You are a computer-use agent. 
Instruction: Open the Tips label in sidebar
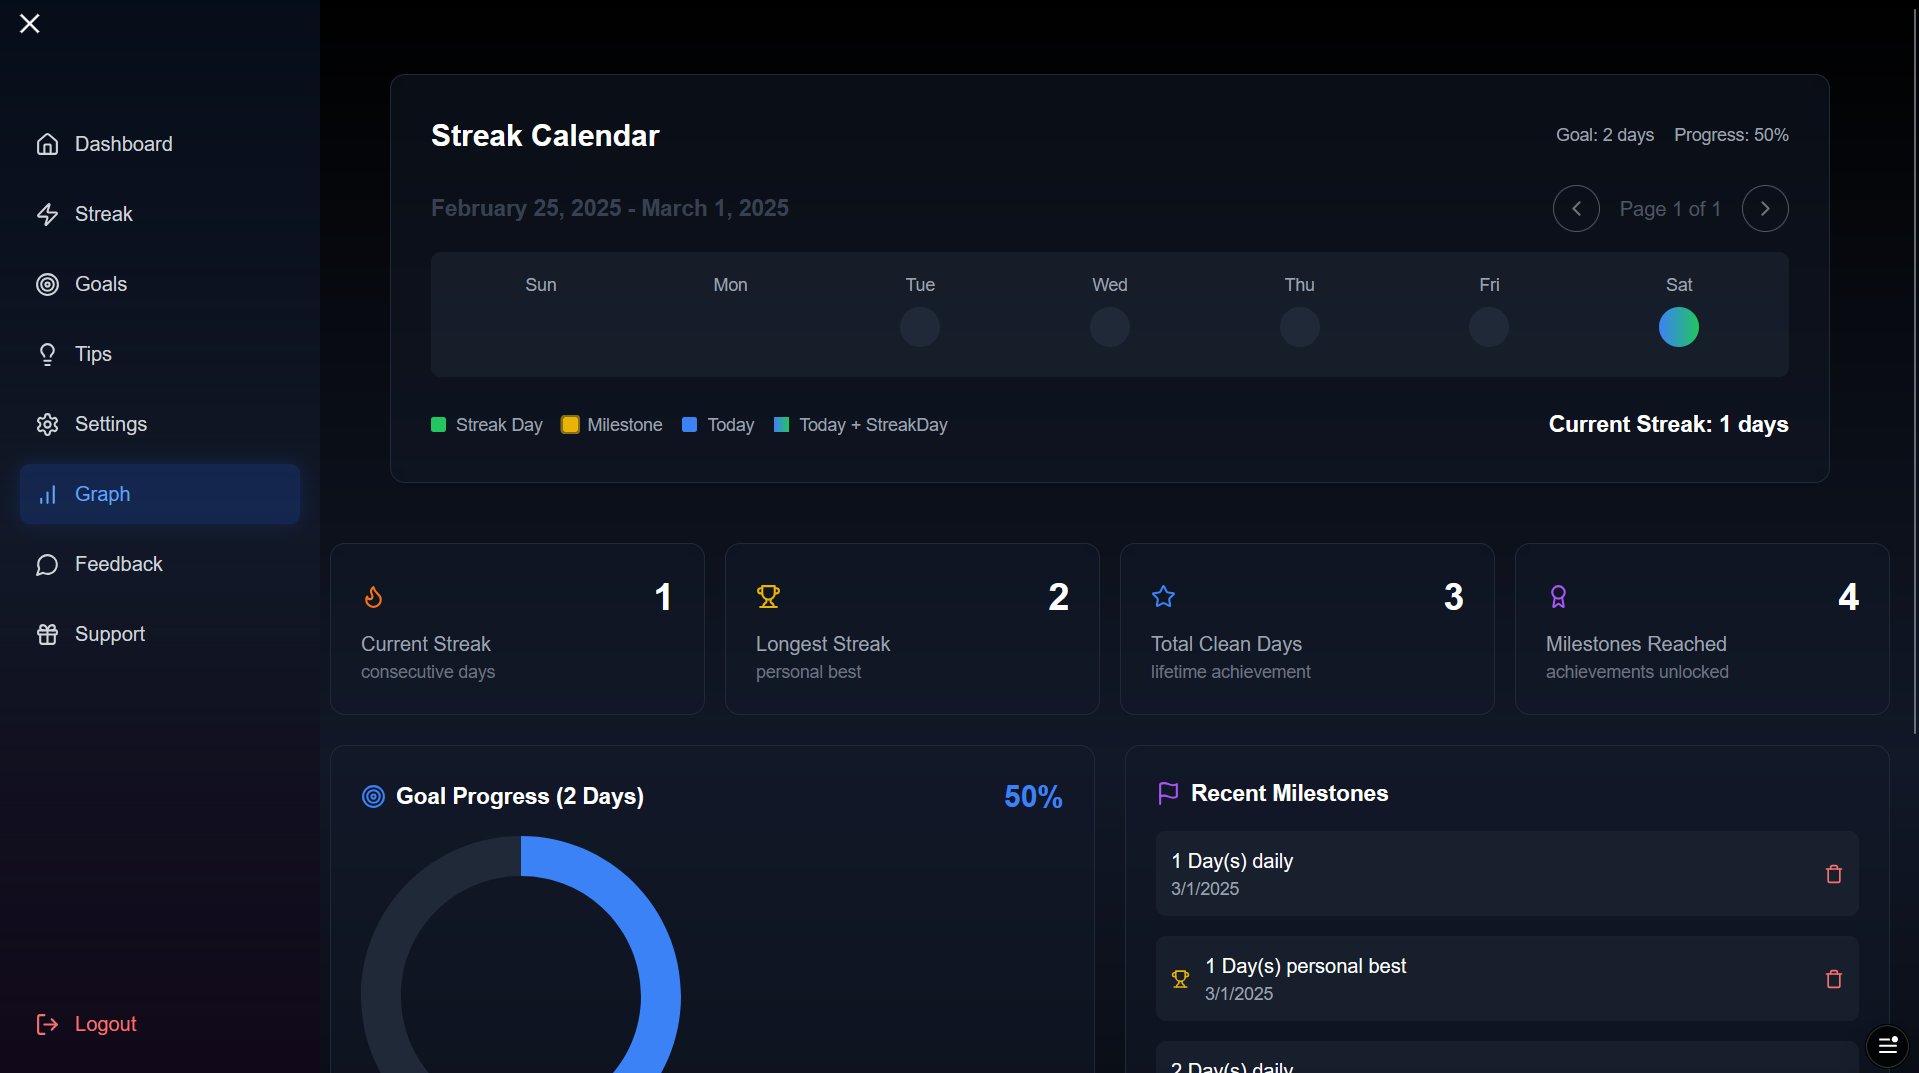click(93, 354)
